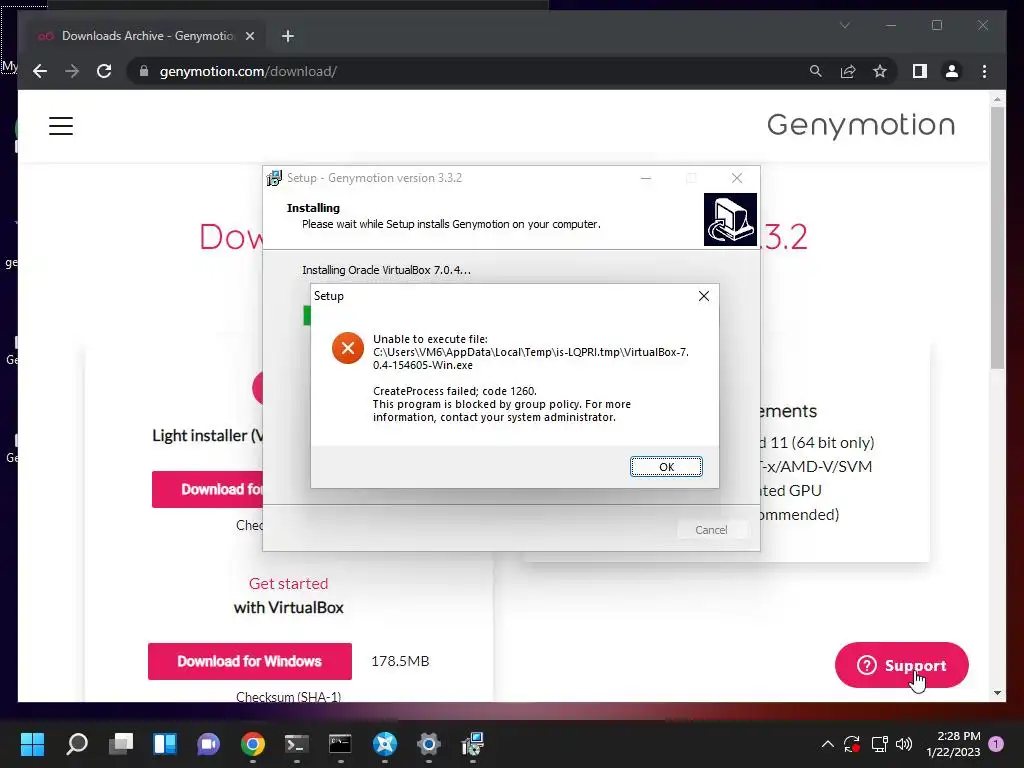Image resolution: width=1024 pixels, height=768 pixels.
Task: Close the Genymotion Setup installer window
Action: click(x=737, y=178)
